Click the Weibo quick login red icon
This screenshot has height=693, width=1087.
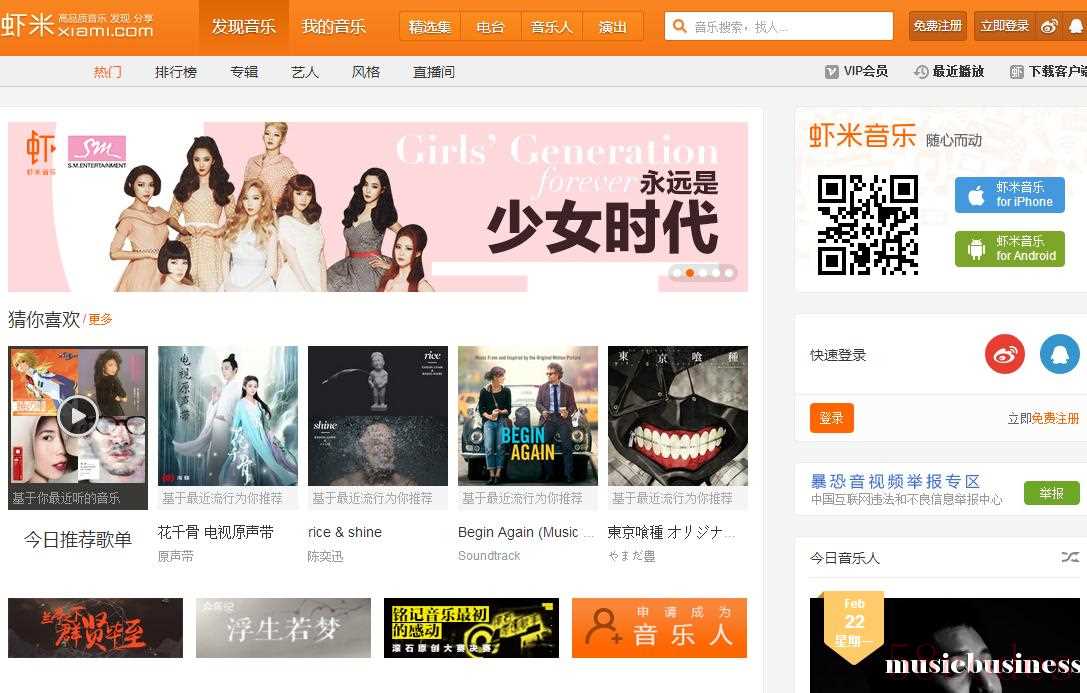point(1005,354)
